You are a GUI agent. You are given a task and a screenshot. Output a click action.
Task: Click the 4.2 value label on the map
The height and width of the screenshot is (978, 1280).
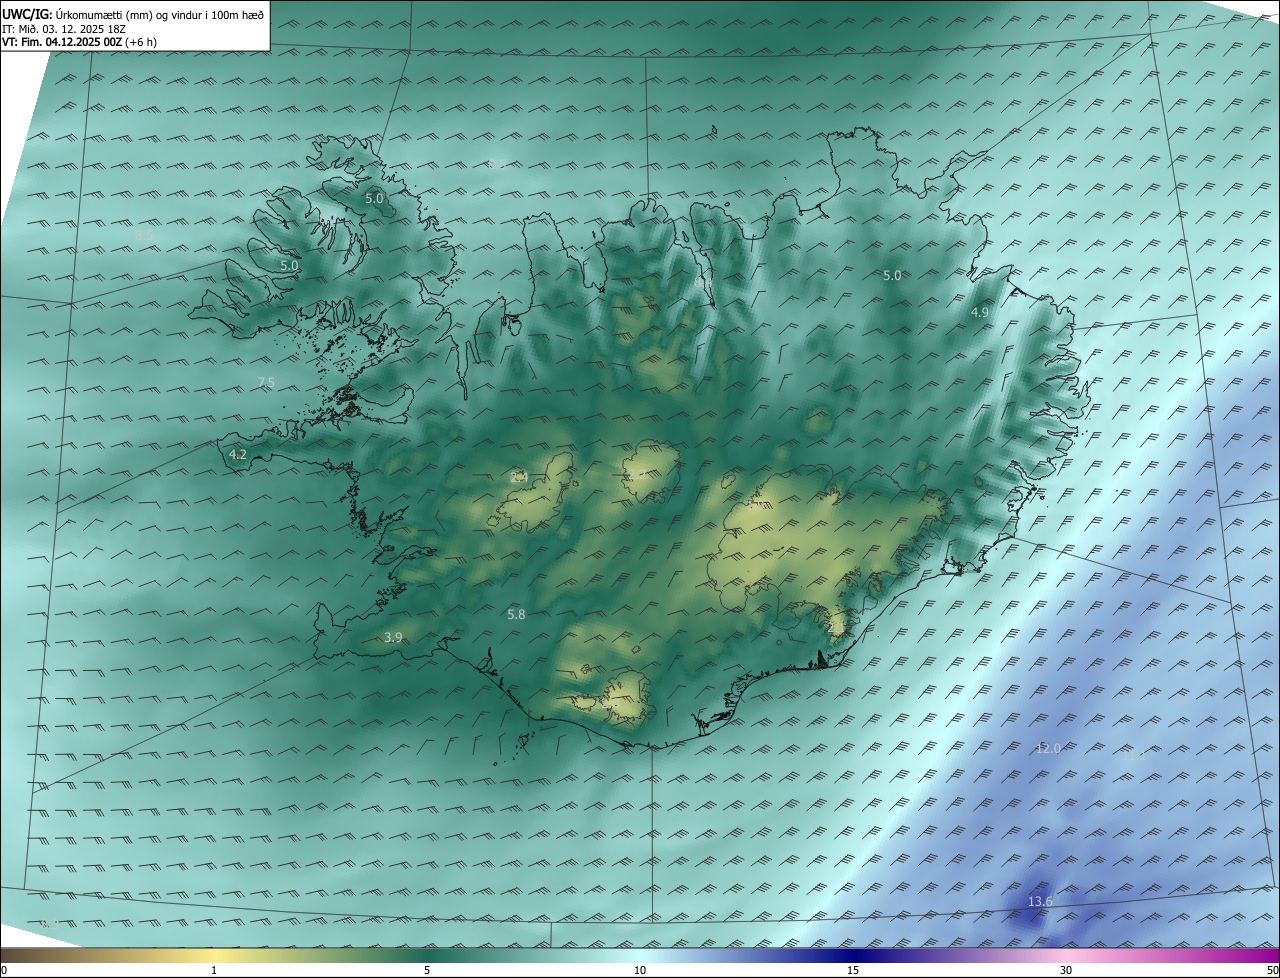coord(238,454)
